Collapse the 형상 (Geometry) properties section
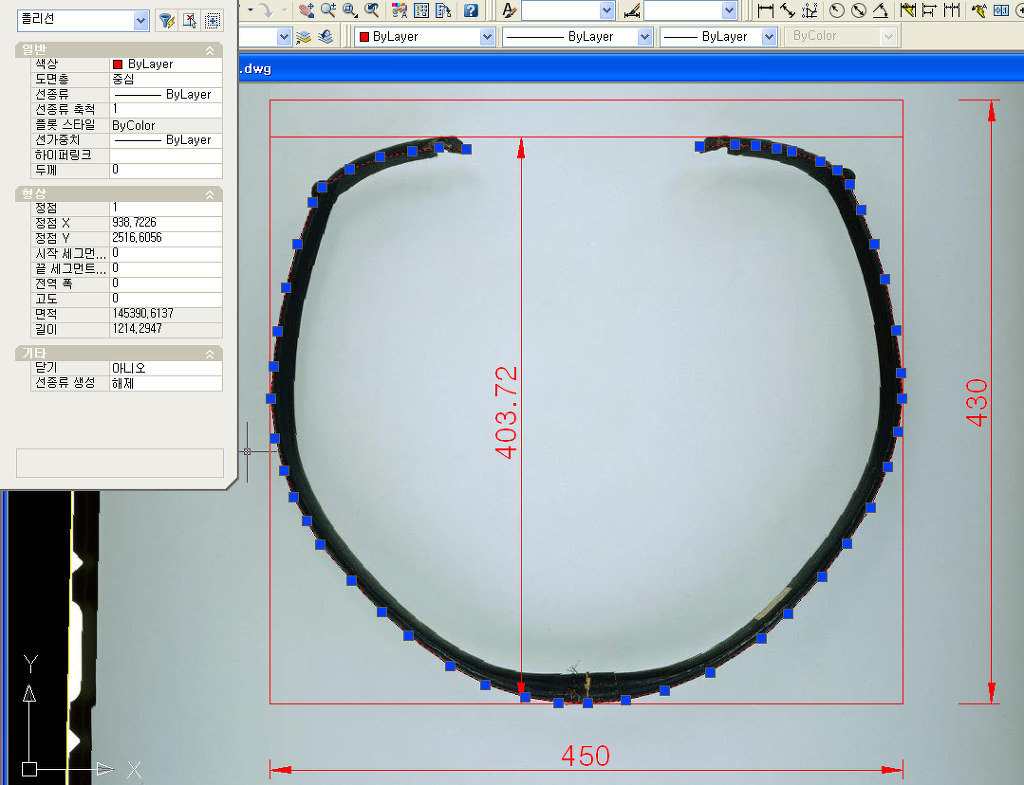This screenshot has height=785, width=1024. 210,194
